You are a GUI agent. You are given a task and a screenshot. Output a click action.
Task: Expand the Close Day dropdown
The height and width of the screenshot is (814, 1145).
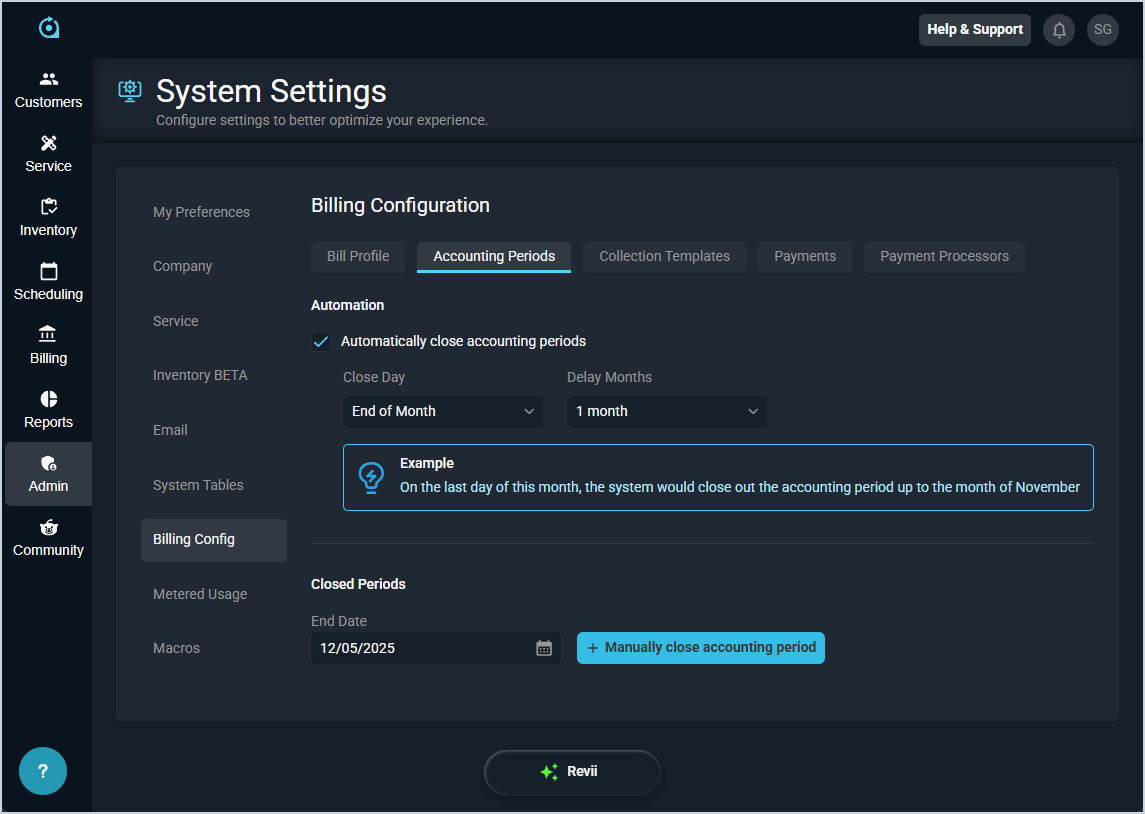(x=443, y=412)
